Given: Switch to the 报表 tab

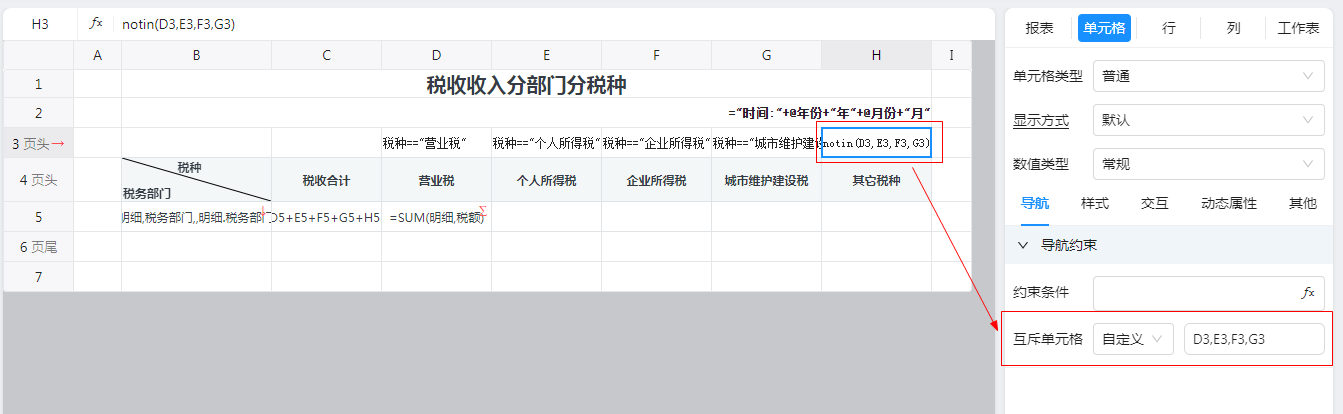Looking at the screenshot, I should (x=1039, y=28).
